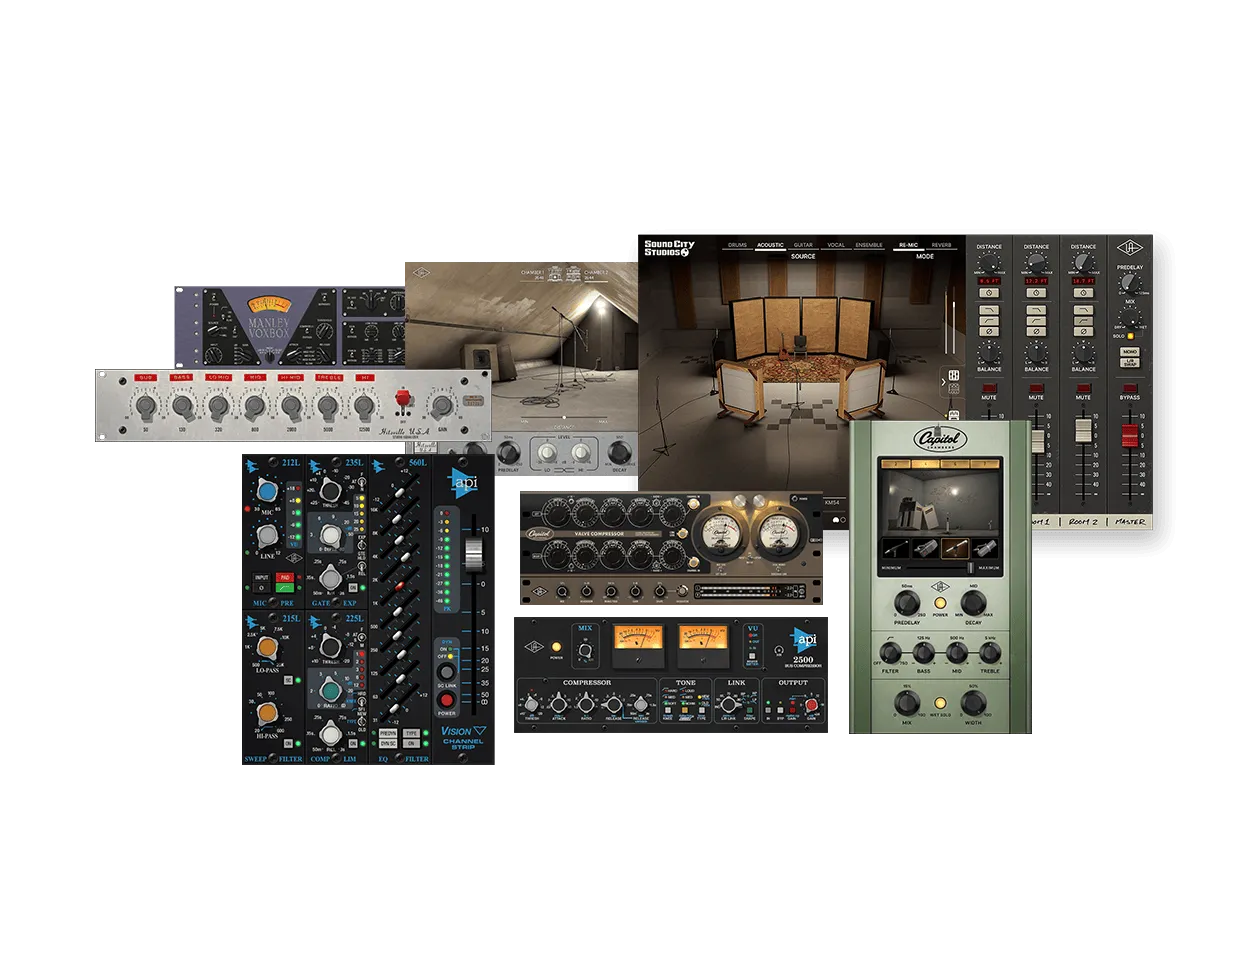Click the orange HI-PASS knob on 215L
1248x980 pixels.
tap(267, 713)
